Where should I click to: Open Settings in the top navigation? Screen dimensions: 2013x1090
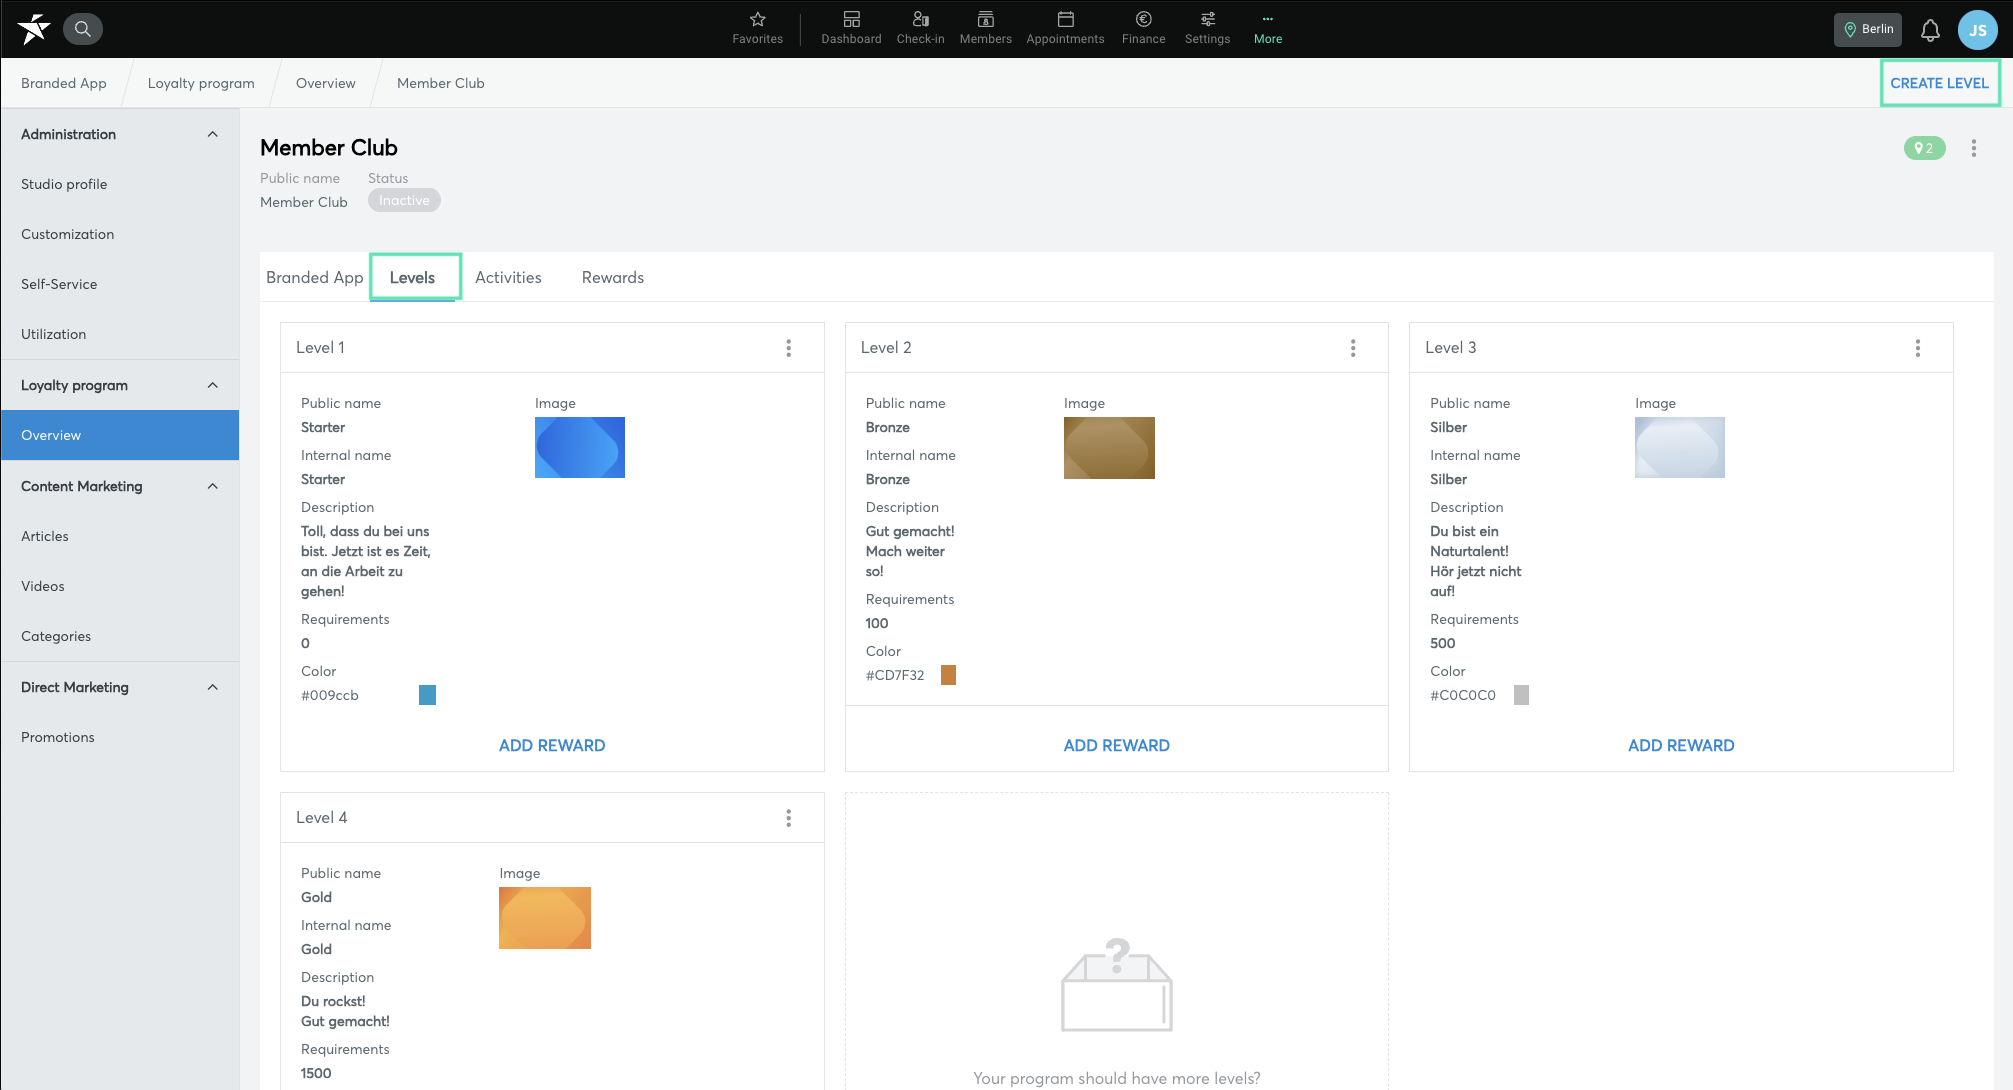tap(1207, 28)
